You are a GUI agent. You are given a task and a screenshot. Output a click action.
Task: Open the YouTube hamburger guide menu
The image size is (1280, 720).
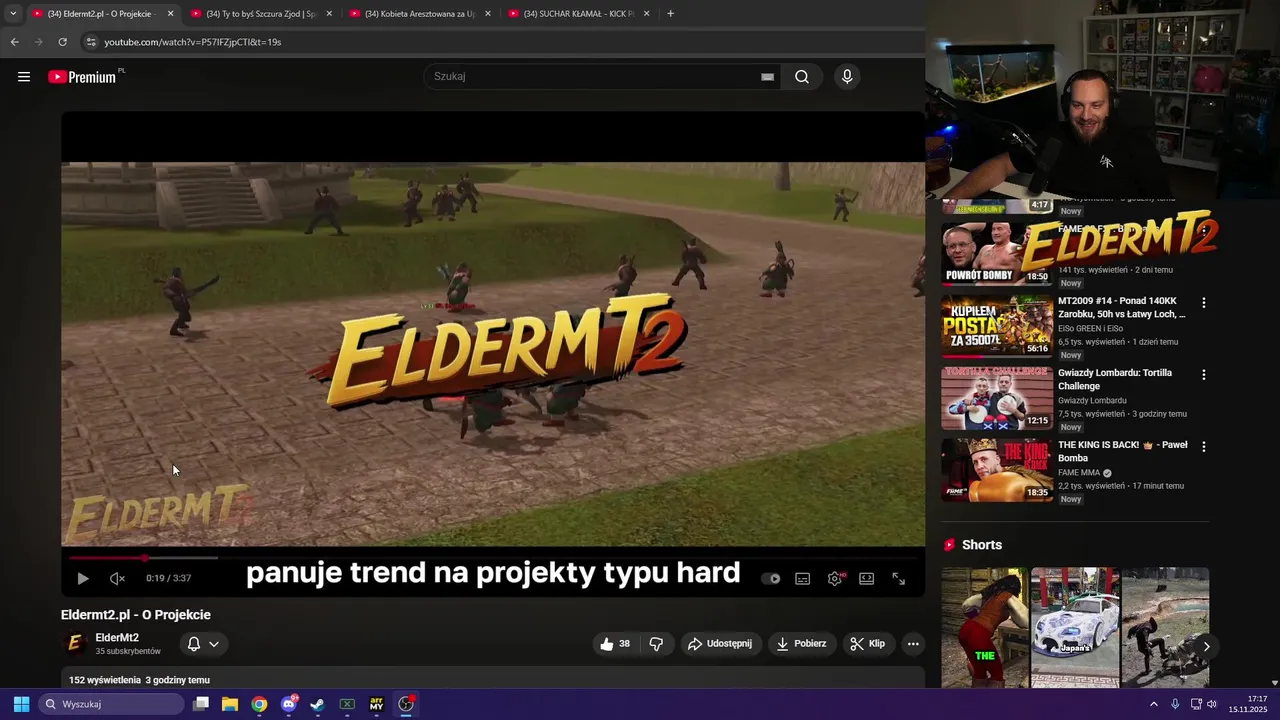coord(24,77)
